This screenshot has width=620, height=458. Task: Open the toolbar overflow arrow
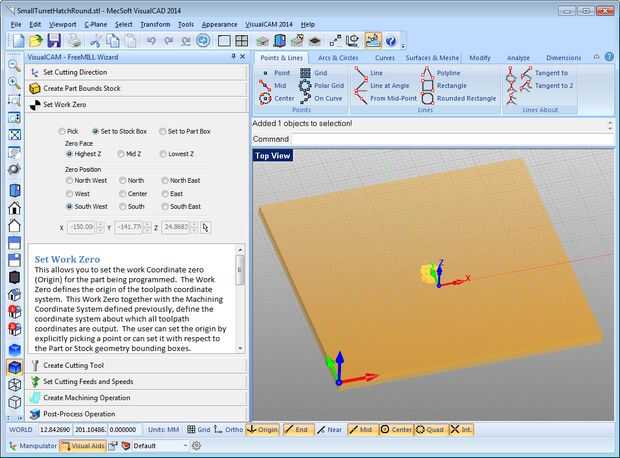(x=403, y=46)
